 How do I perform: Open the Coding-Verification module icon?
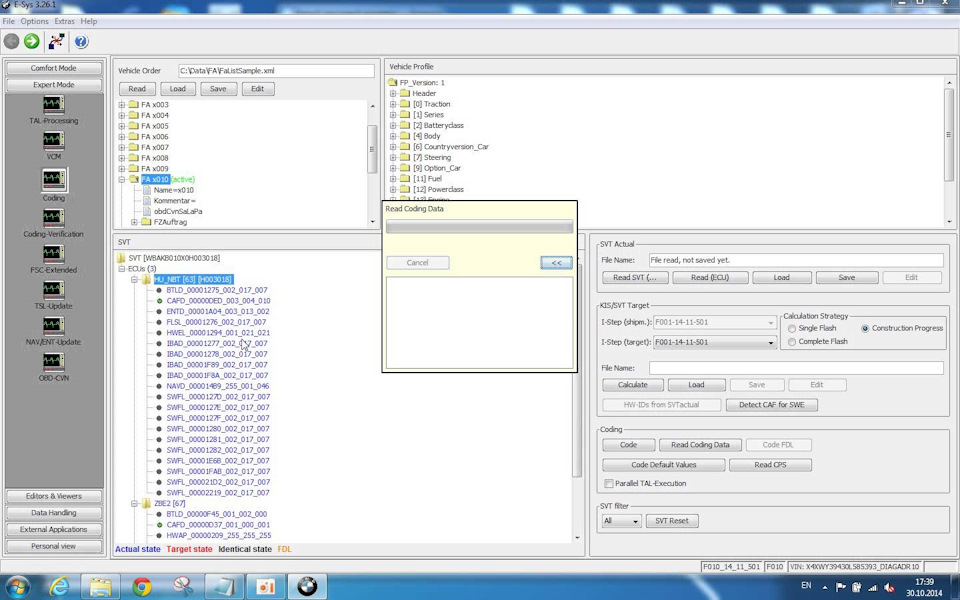coord(54,218)
